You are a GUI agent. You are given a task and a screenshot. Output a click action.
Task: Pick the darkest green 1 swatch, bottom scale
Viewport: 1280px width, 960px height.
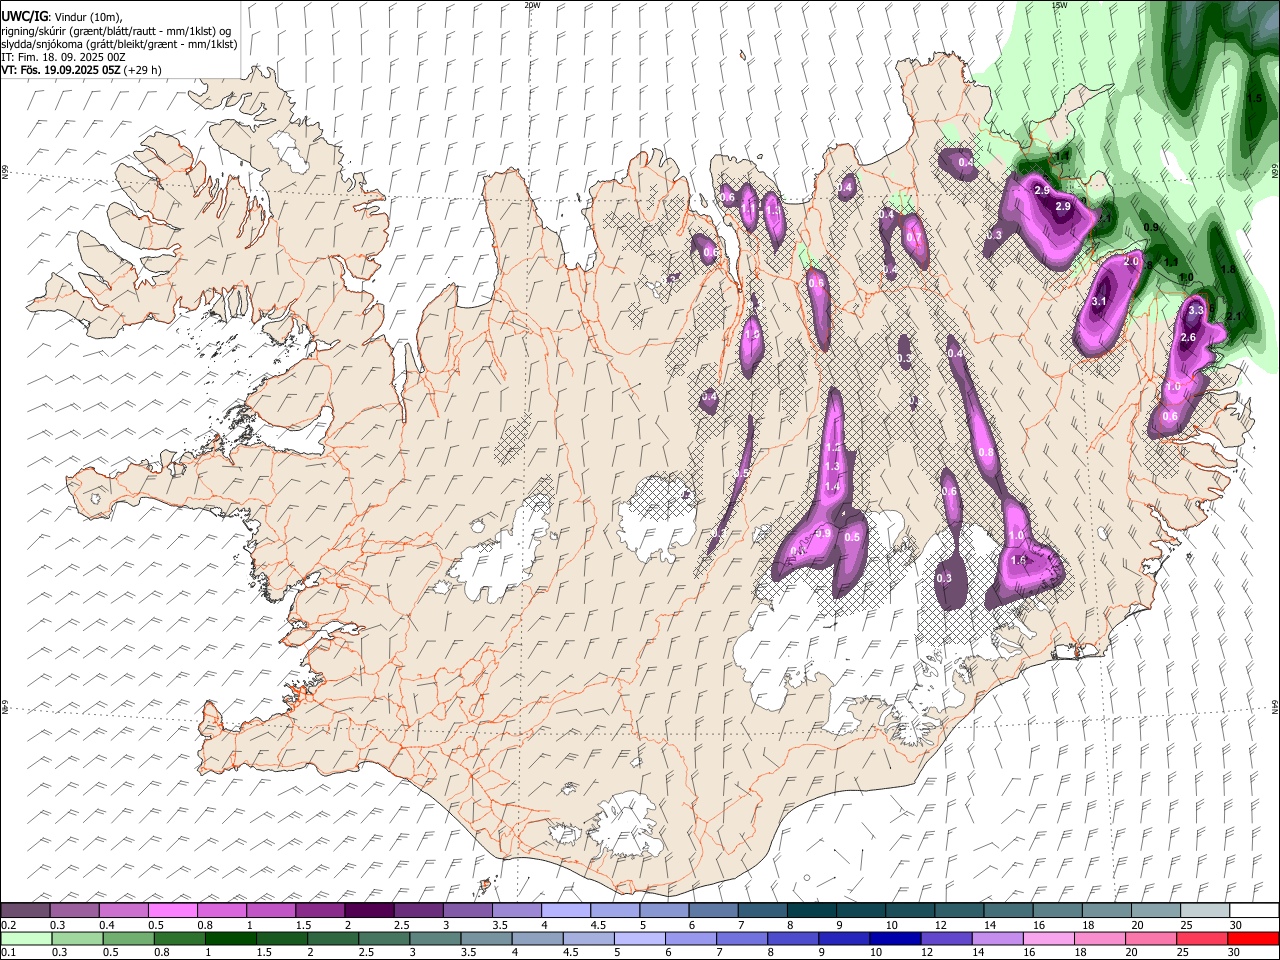coord(230,938)
